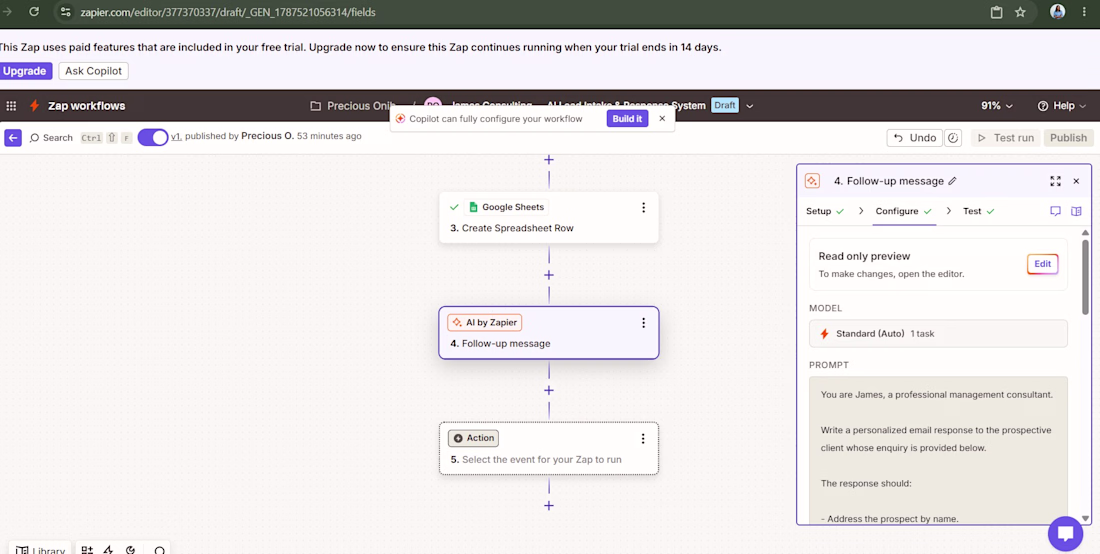Image resolution: width=1100 pixels, height=554 pixels.
Task: Open the browser three-dot menu
Action: pos(1085,12)
